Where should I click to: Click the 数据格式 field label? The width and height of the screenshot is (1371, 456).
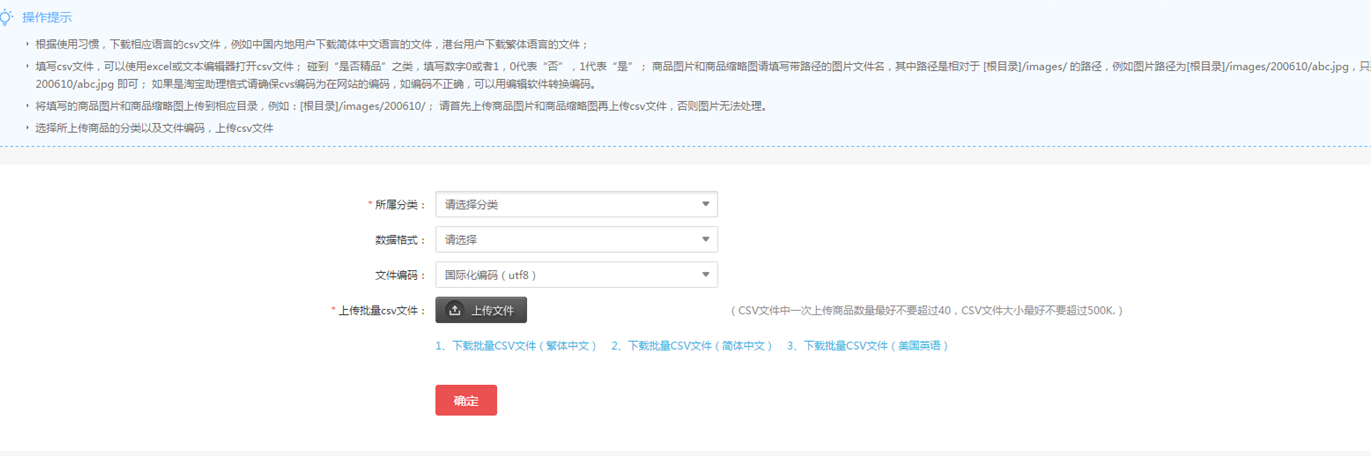tap(400, 240)
